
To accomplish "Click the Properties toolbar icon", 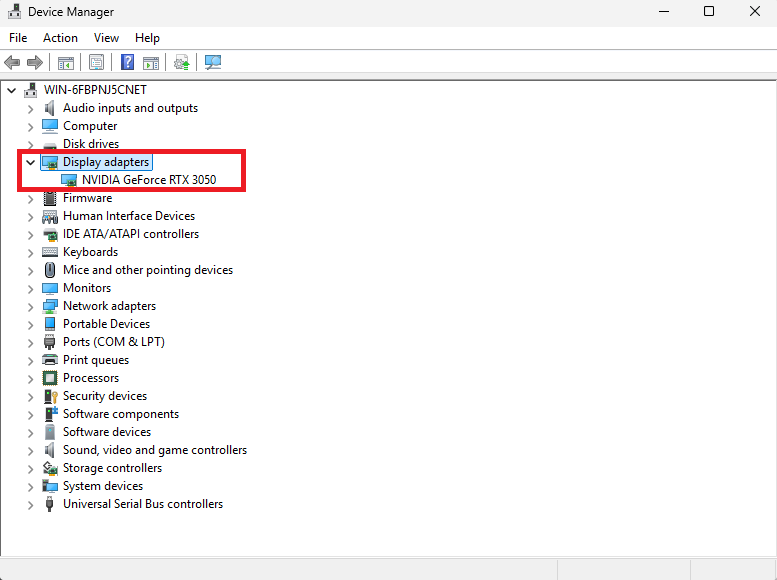I will 96,62.
